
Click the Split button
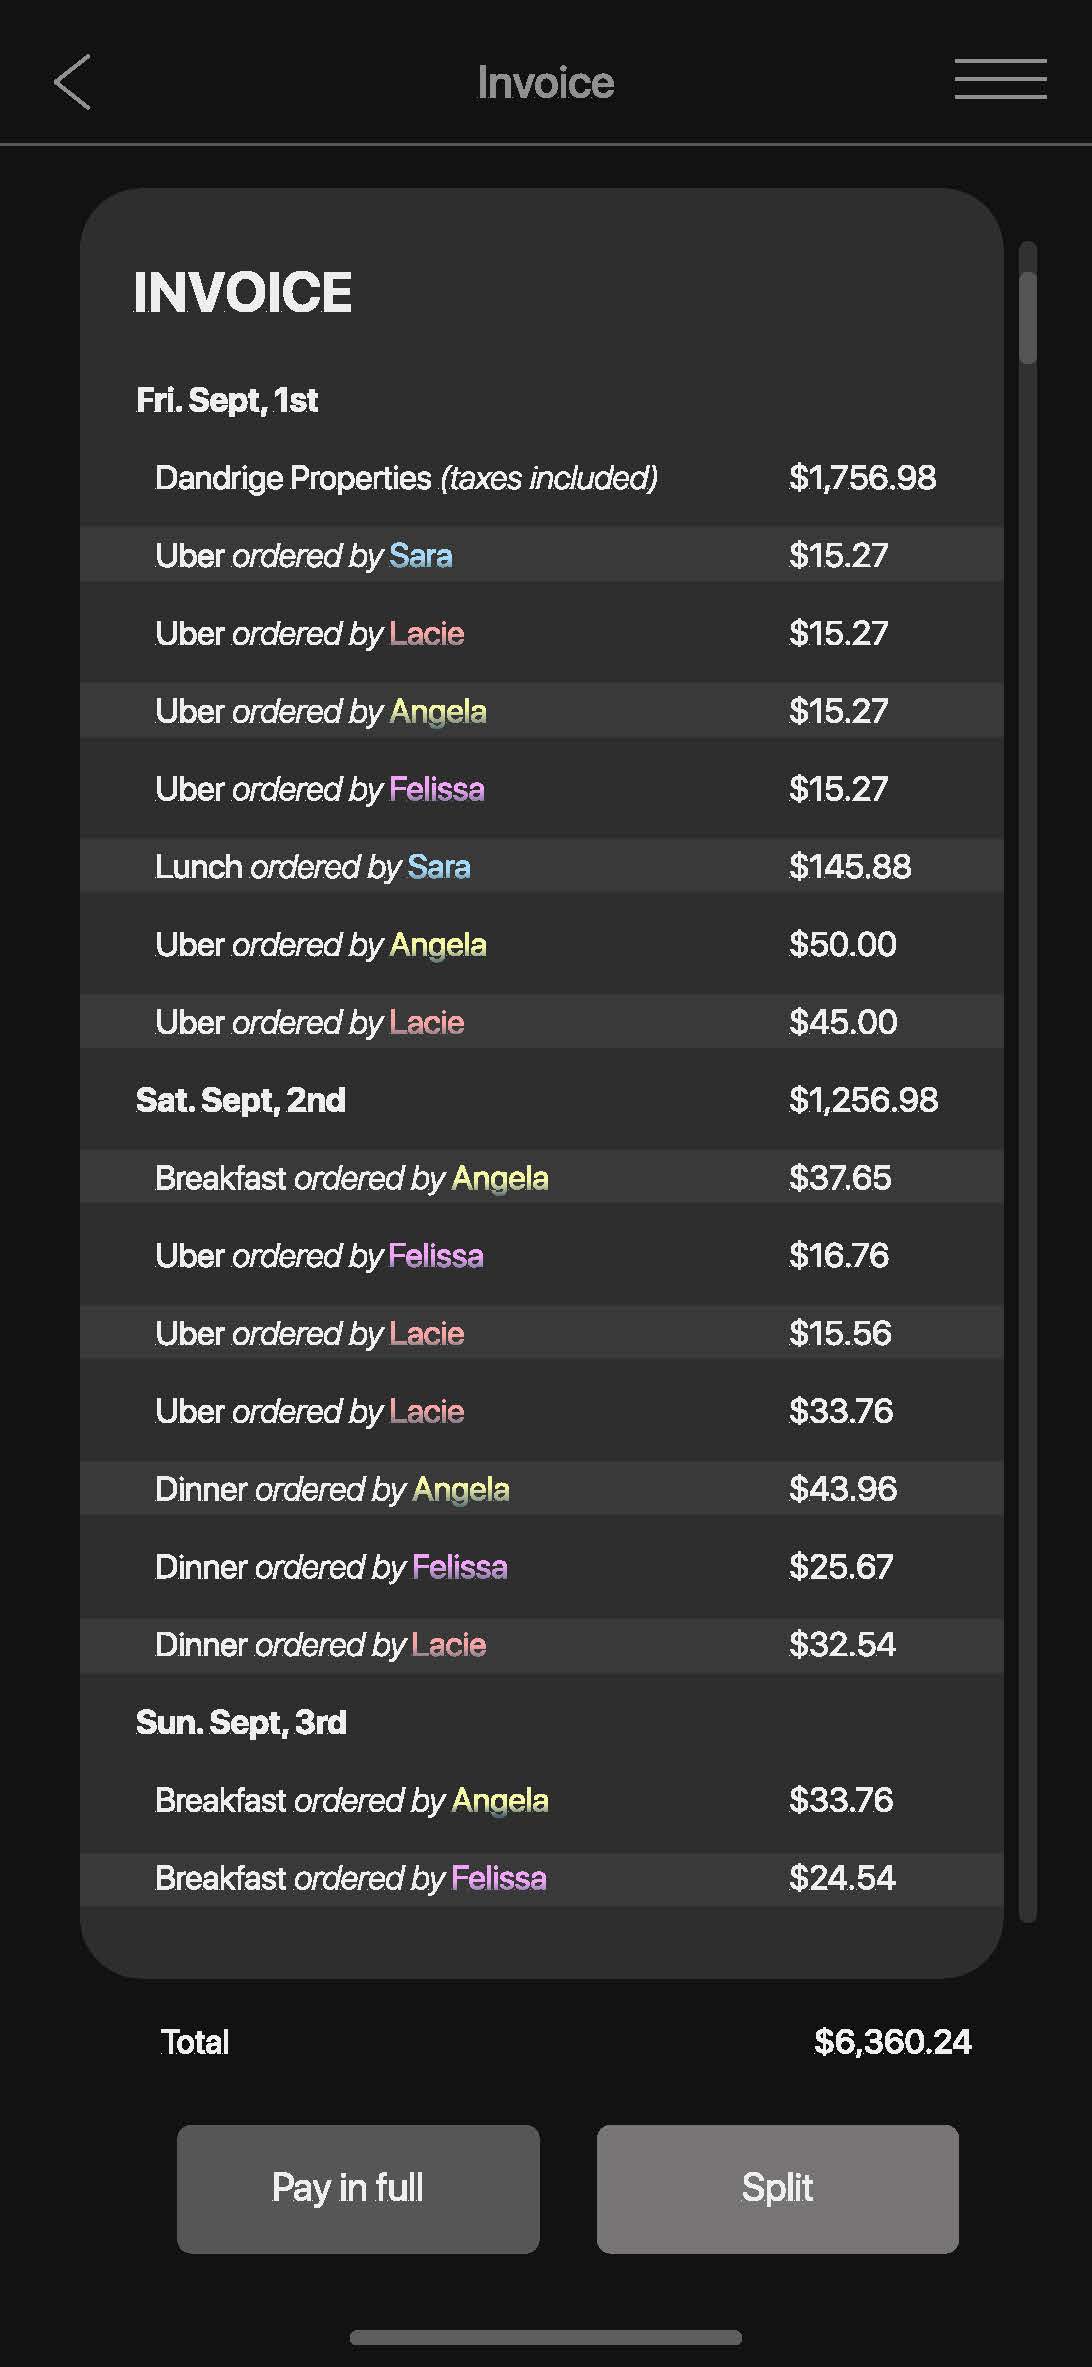(778, 2189)
